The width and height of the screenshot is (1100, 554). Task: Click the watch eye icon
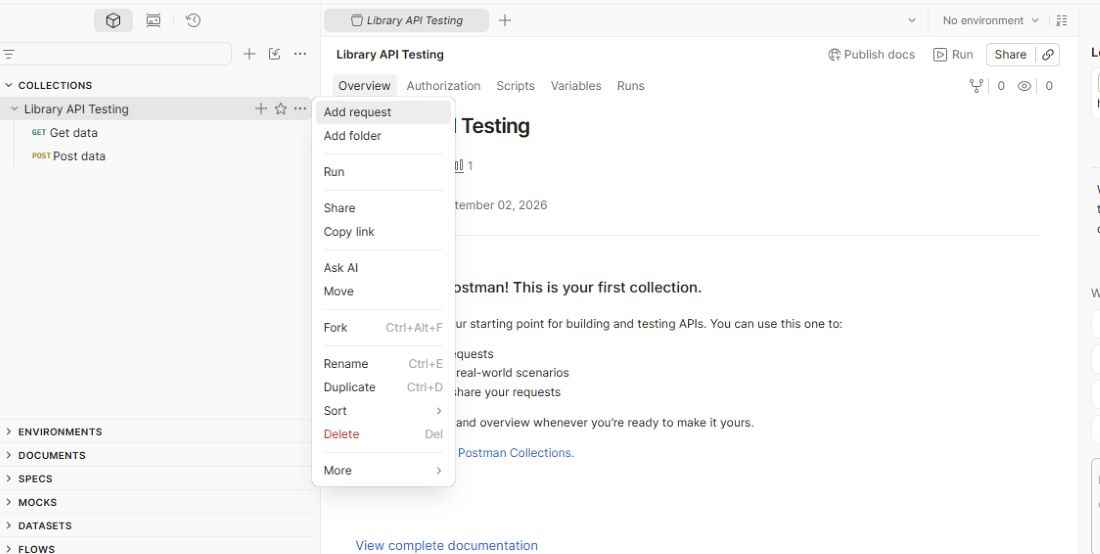click(x=1024, y=86)
